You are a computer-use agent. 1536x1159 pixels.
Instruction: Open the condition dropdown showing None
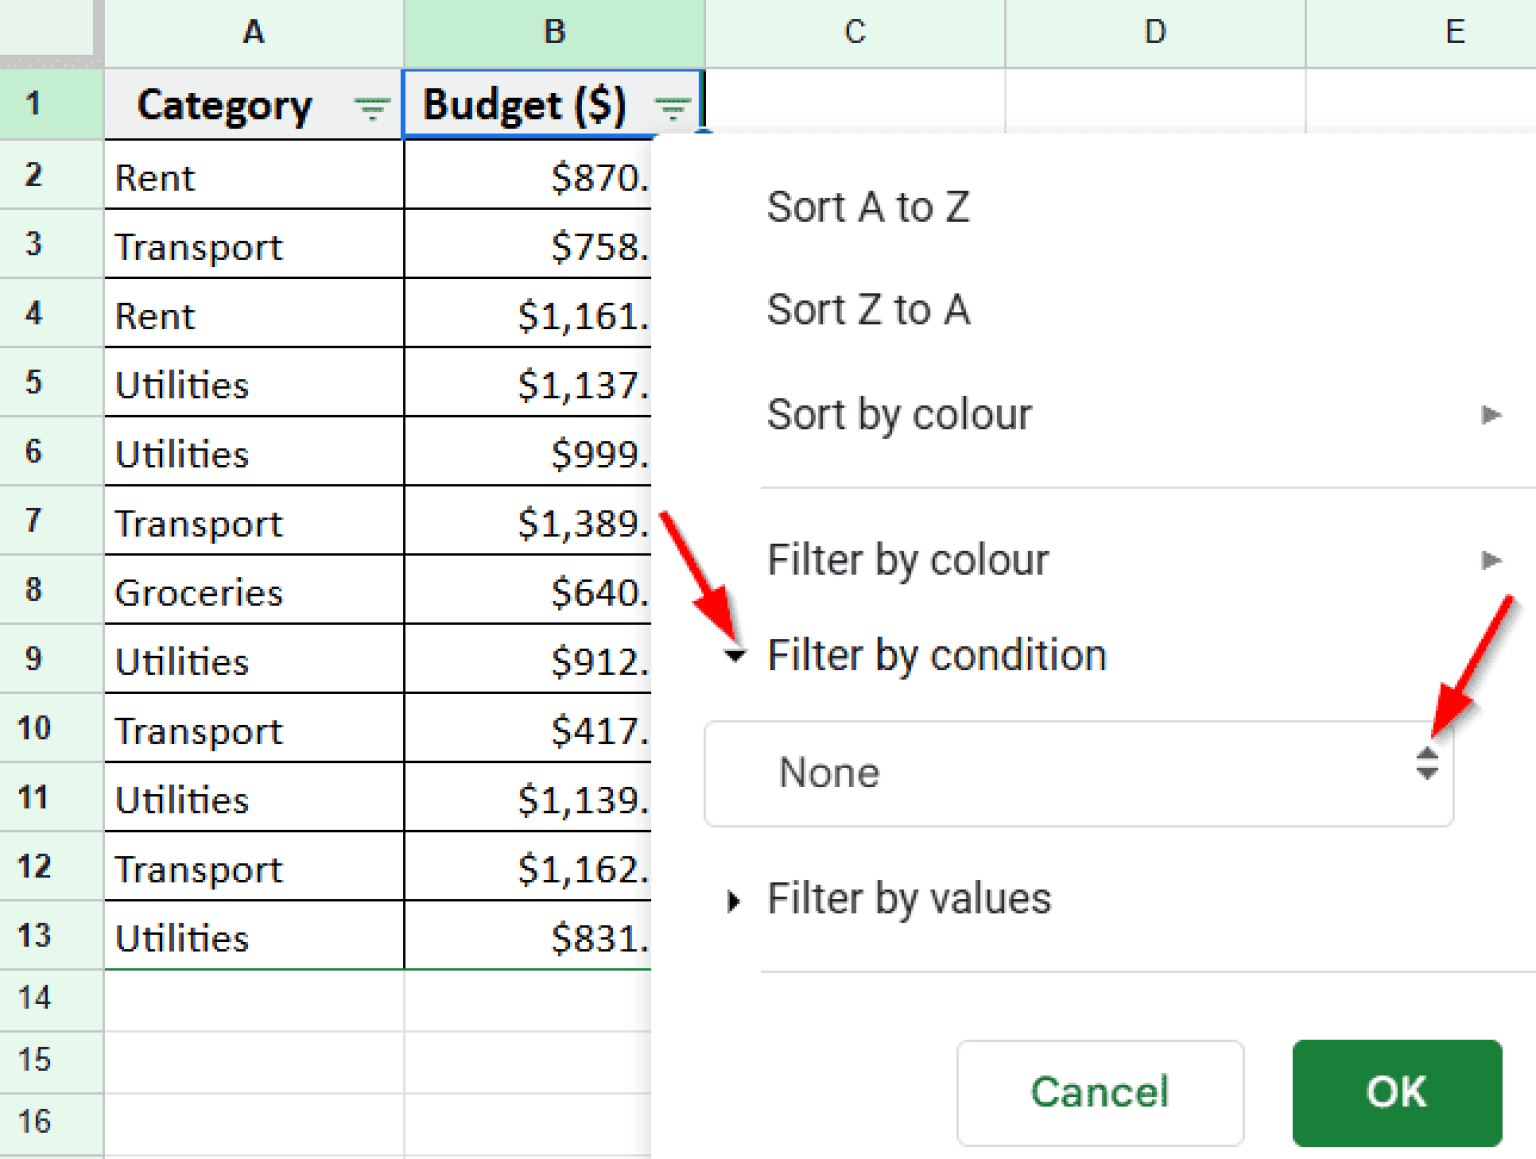1078,773
